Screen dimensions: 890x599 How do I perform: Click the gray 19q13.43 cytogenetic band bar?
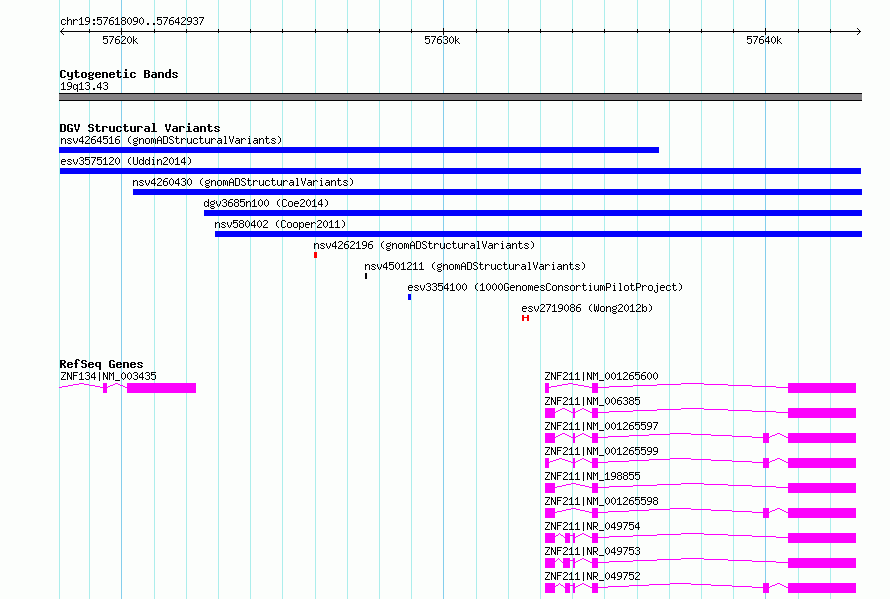(460, 97)
